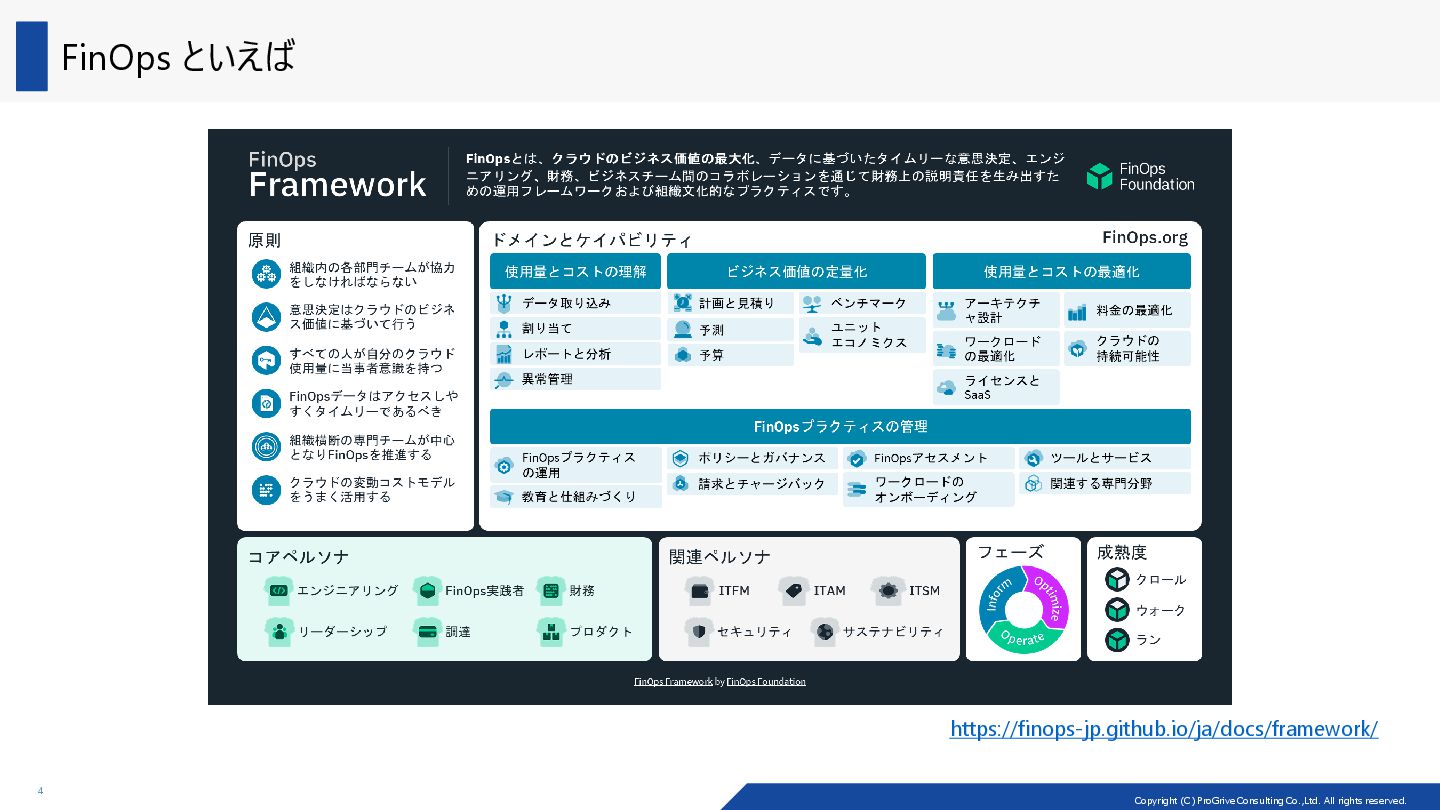Click the 計画と見積り icon
This screenshot has height=810, width=1440.
tap(683, 303)
